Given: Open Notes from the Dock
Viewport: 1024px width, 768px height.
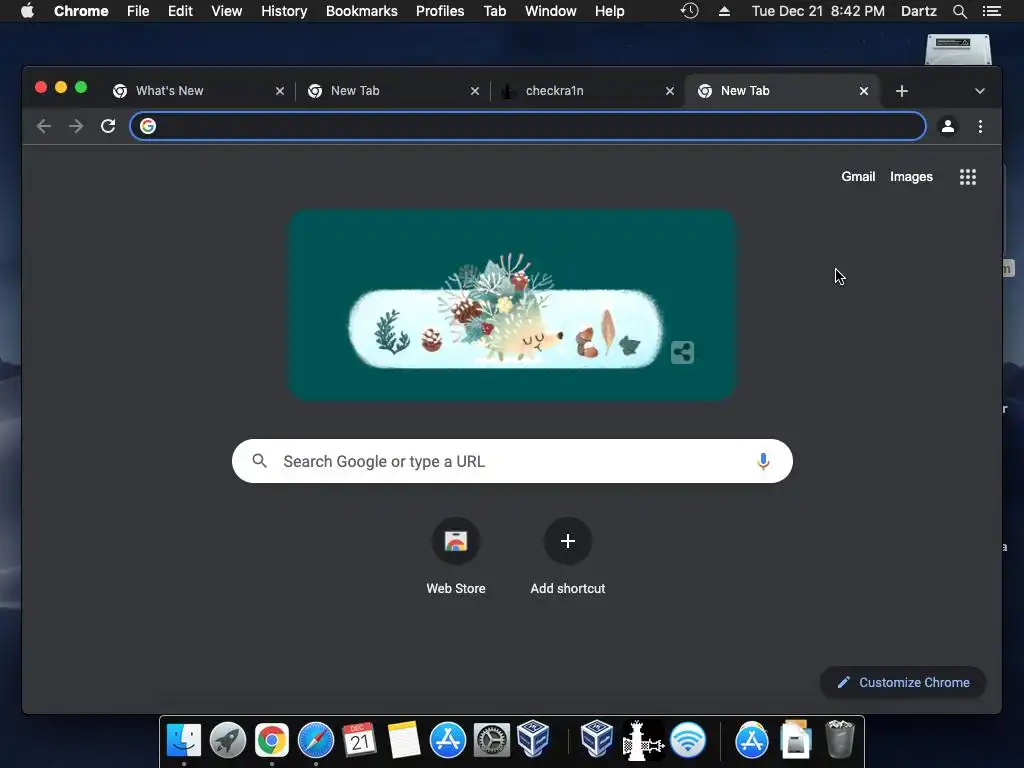Looking at the screenshot, I should 404,740.
